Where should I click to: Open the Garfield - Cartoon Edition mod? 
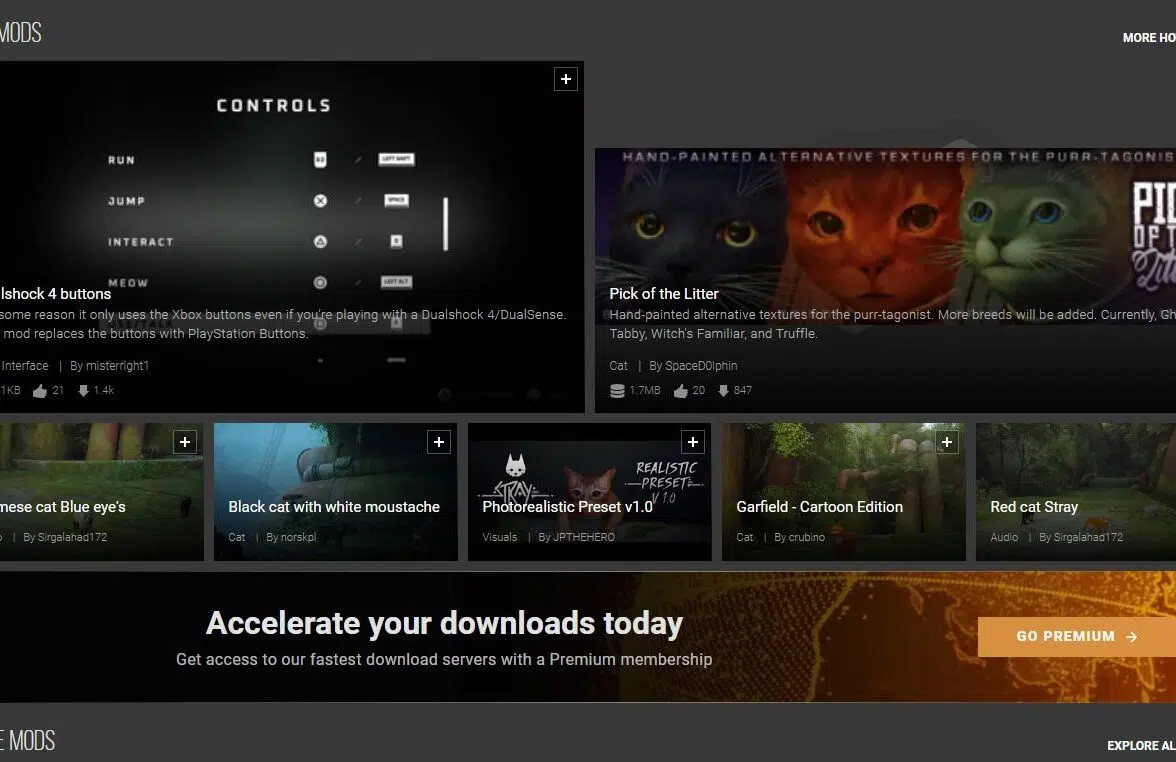click(x=819, y=507)
